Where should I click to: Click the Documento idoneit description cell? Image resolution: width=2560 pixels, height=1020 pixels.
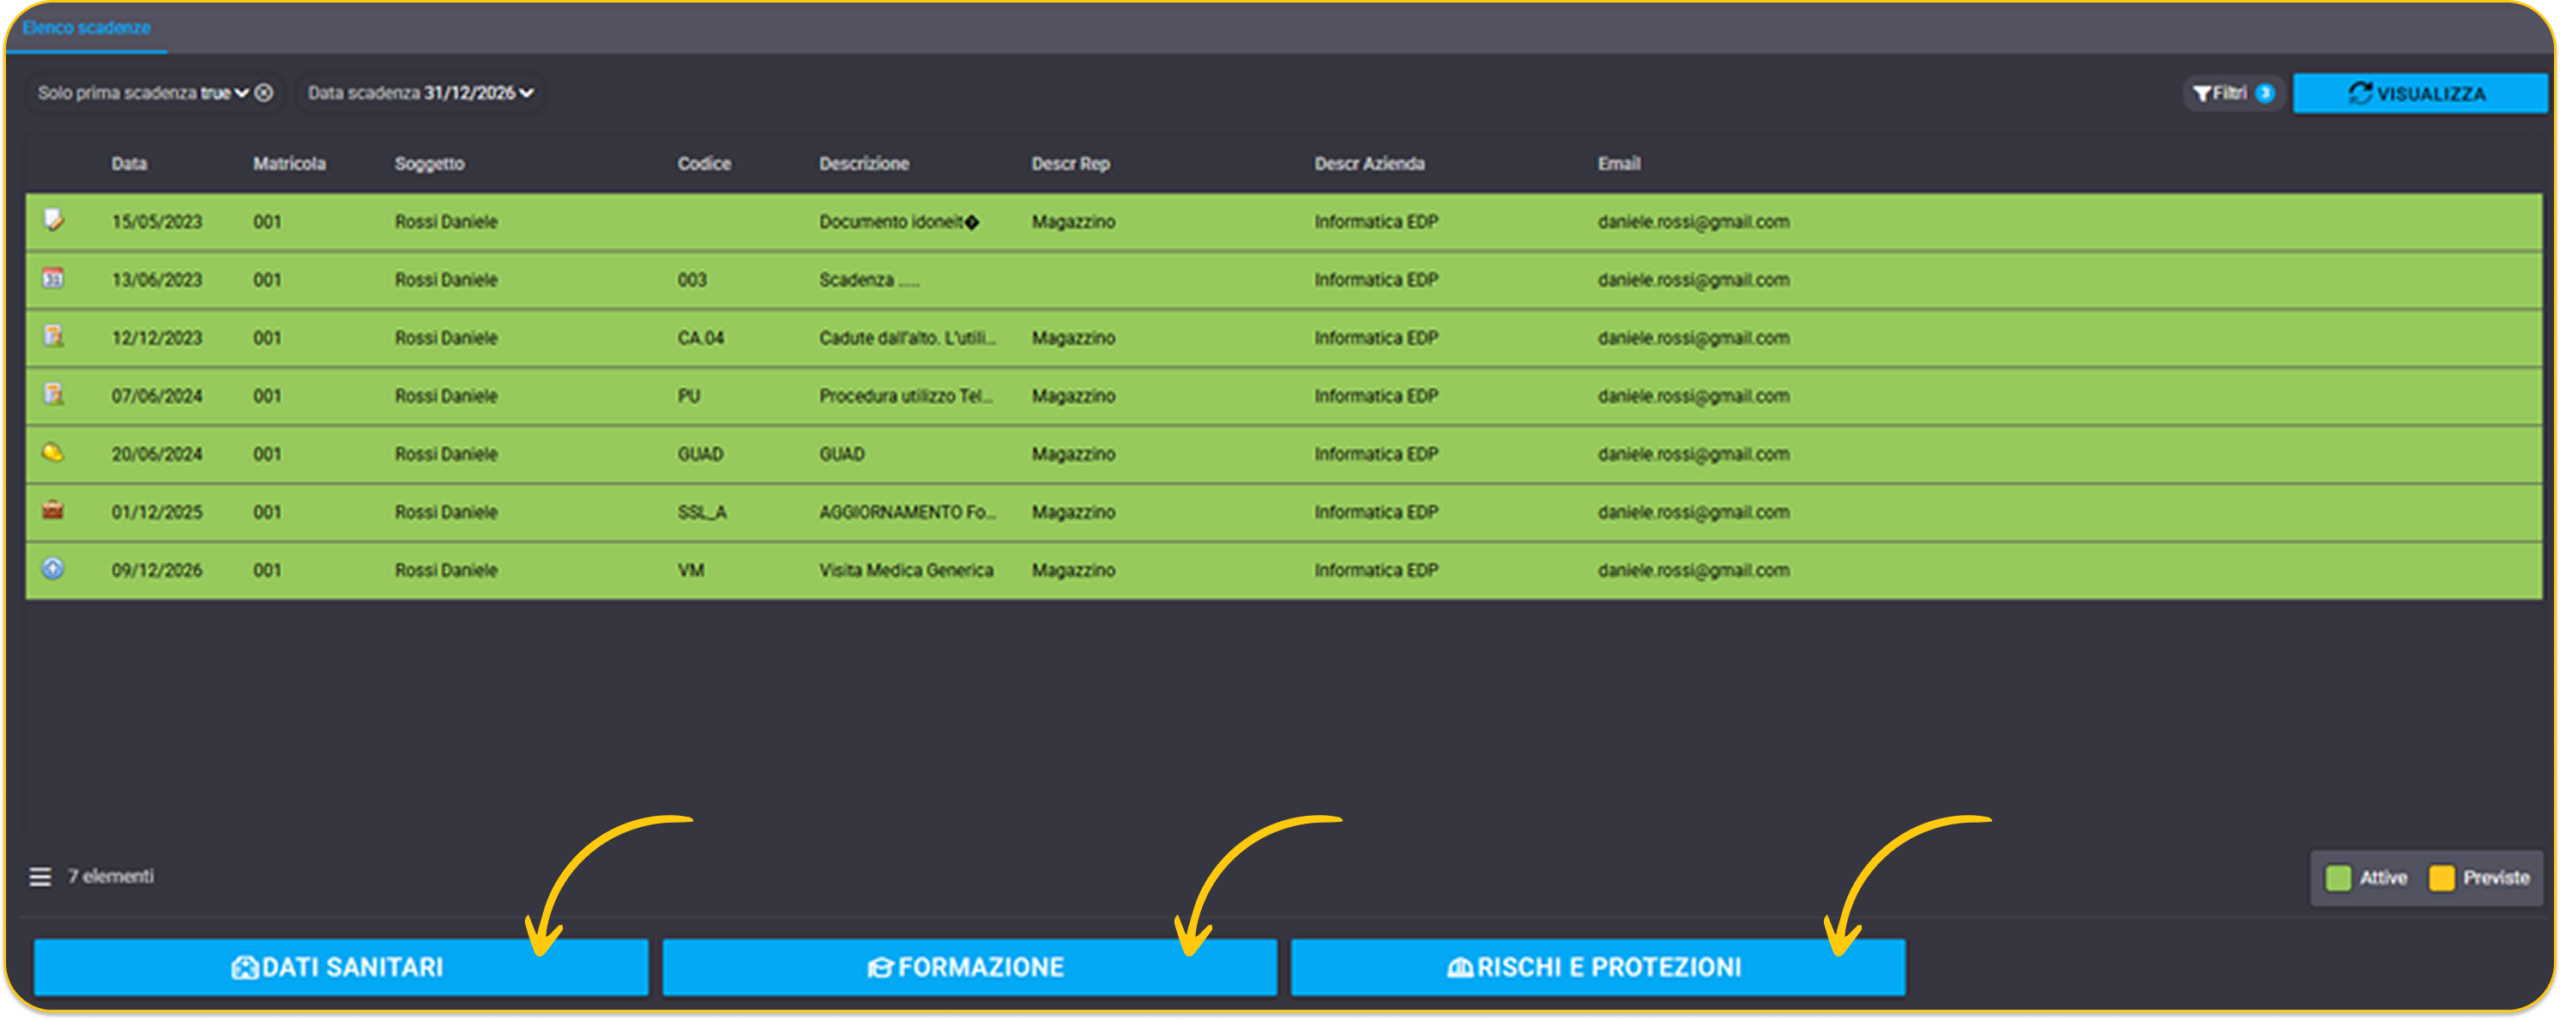click(x=899, y=222)
